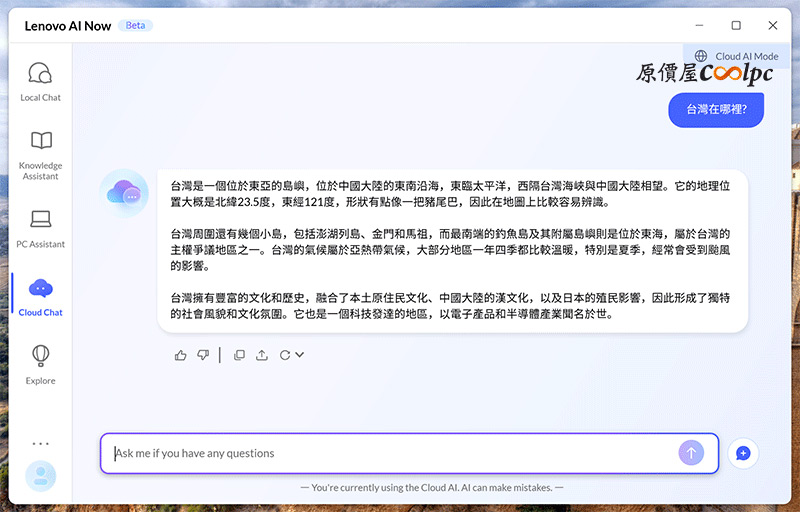Open the three-dot more options menu
Screen dimensions: 800x512
point(40,444)
